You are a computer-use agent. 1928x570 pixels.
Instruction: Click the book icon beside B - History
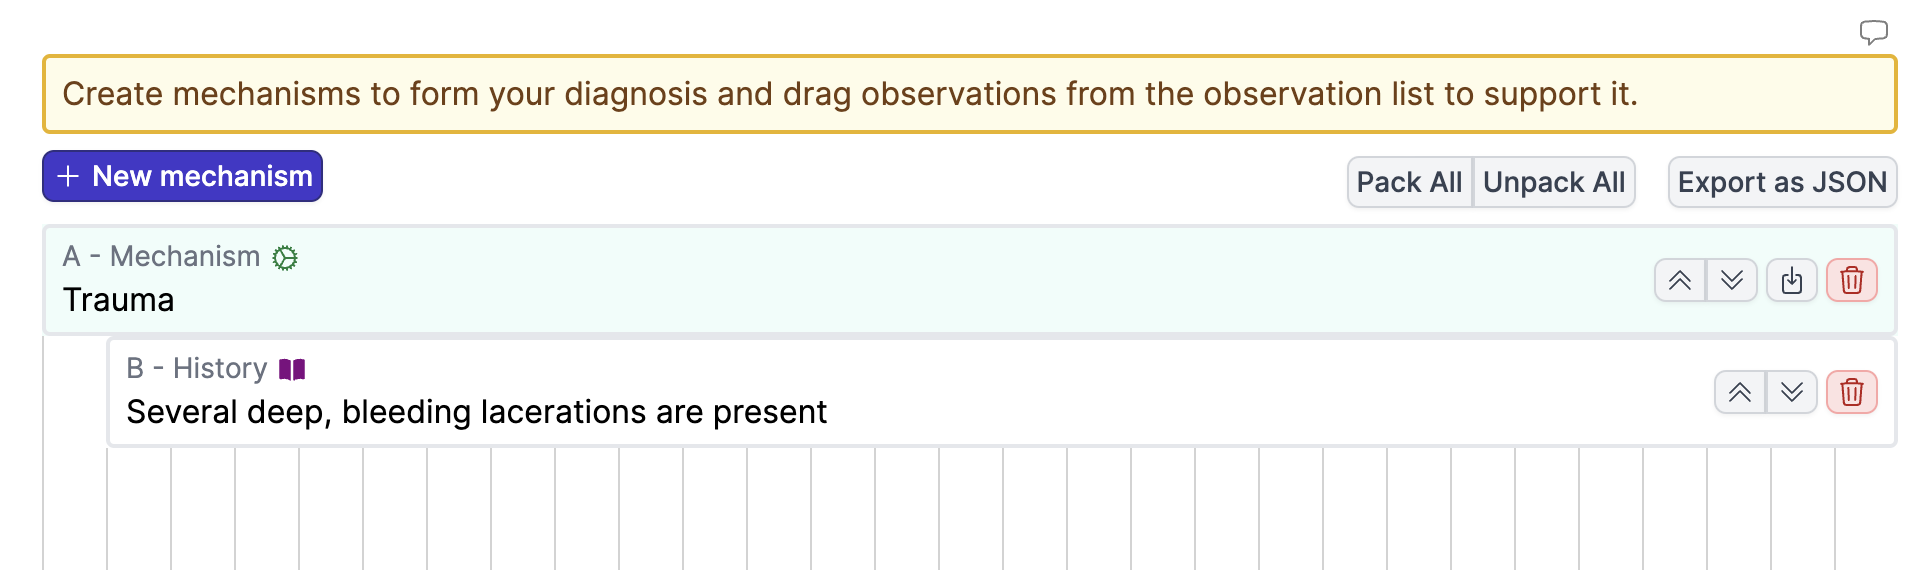tap(292, 370)
